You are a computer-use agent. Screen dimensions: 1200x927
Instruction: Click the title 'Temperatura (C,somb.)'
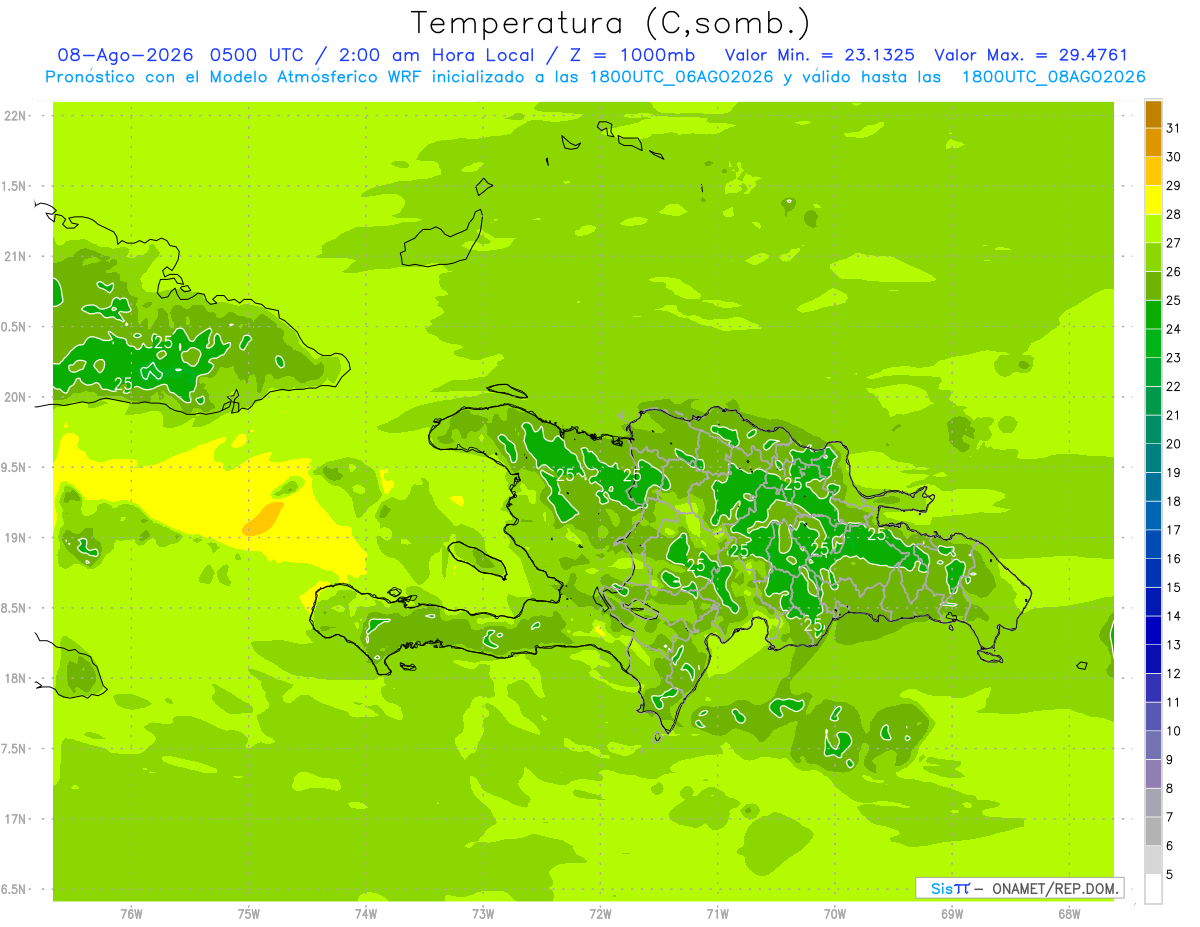click(611, 23)
